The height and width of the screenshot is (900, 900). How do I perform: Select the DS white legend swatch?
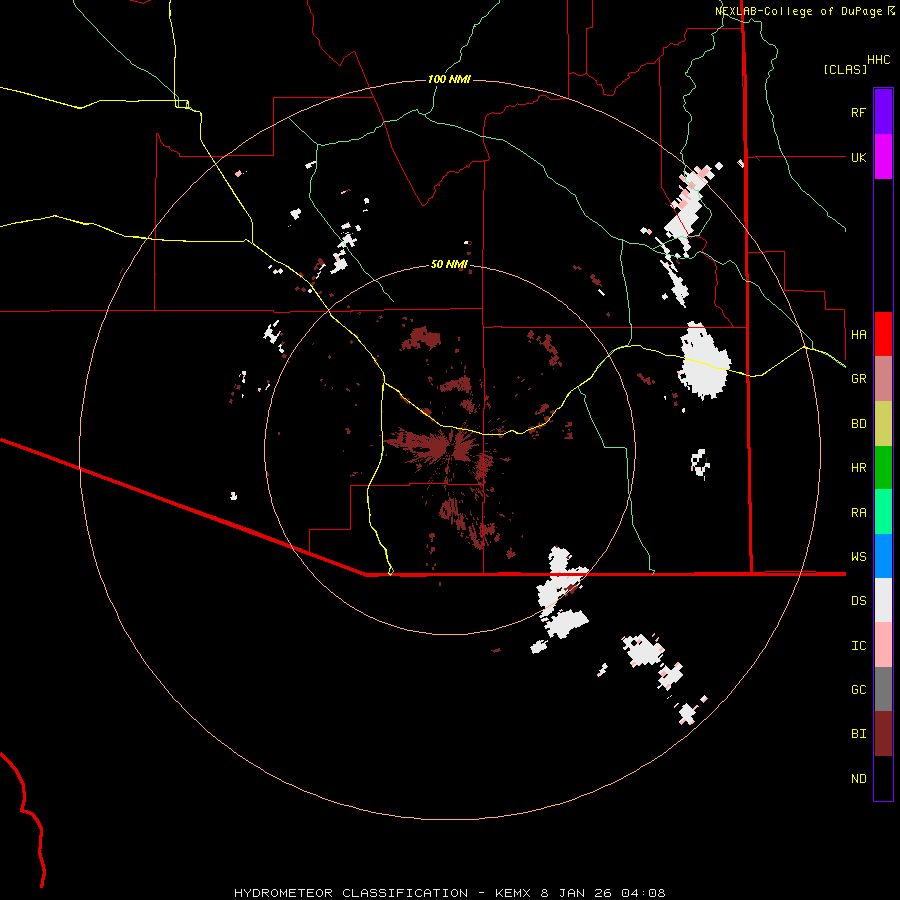(883, 600)
